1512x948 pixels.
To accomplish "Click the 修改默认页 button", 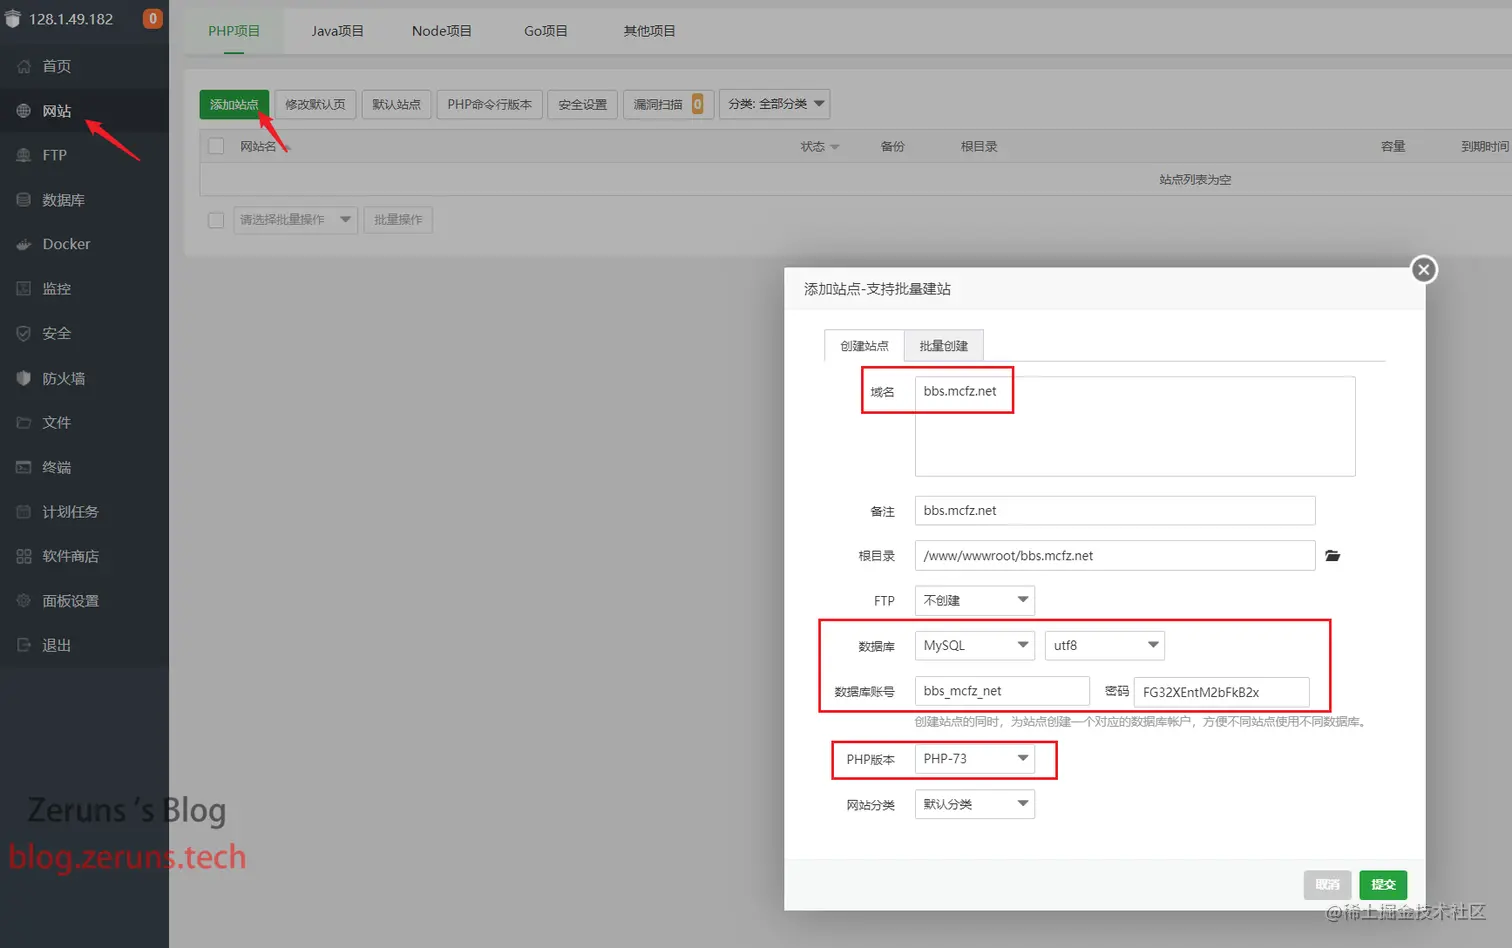I will pyautogui.click(x=315, y=104).
